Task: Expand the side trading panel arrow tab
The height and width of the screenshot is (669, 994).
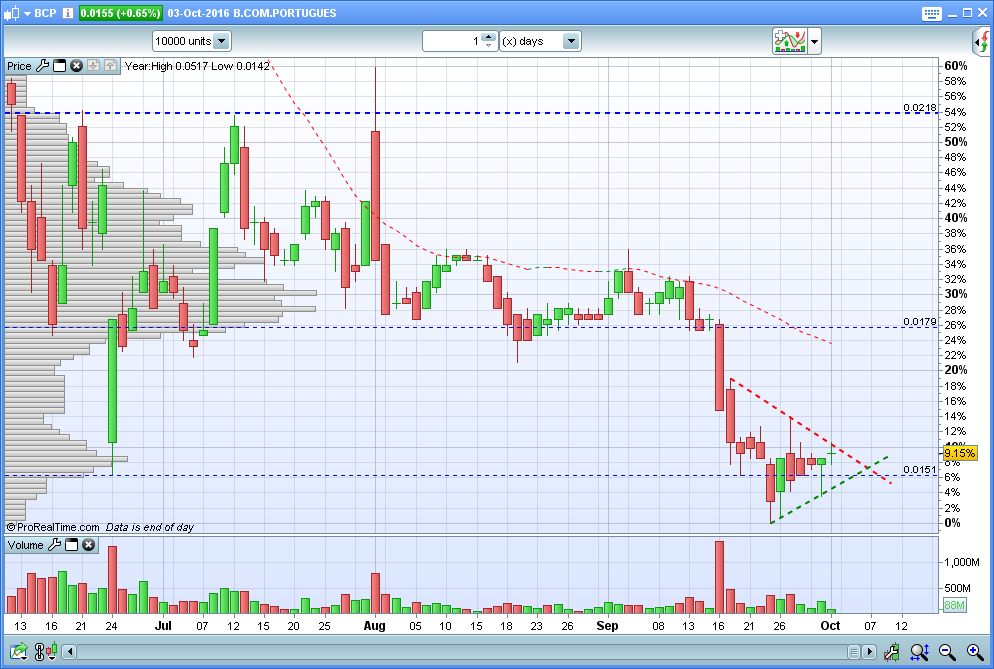Action: (x=982, y=42)
